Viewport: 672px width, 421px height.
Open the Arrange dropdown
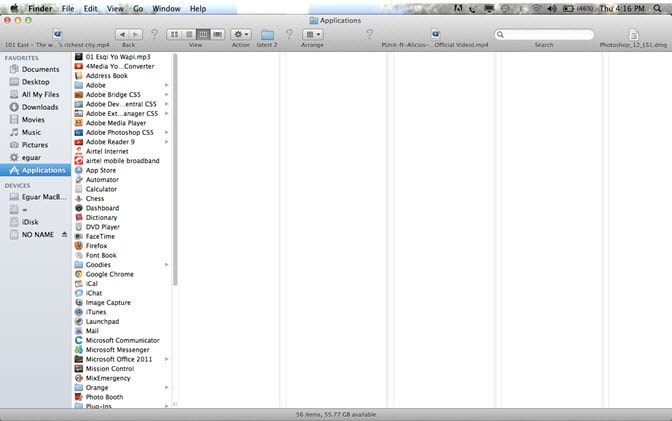click(x=312, y=34)
